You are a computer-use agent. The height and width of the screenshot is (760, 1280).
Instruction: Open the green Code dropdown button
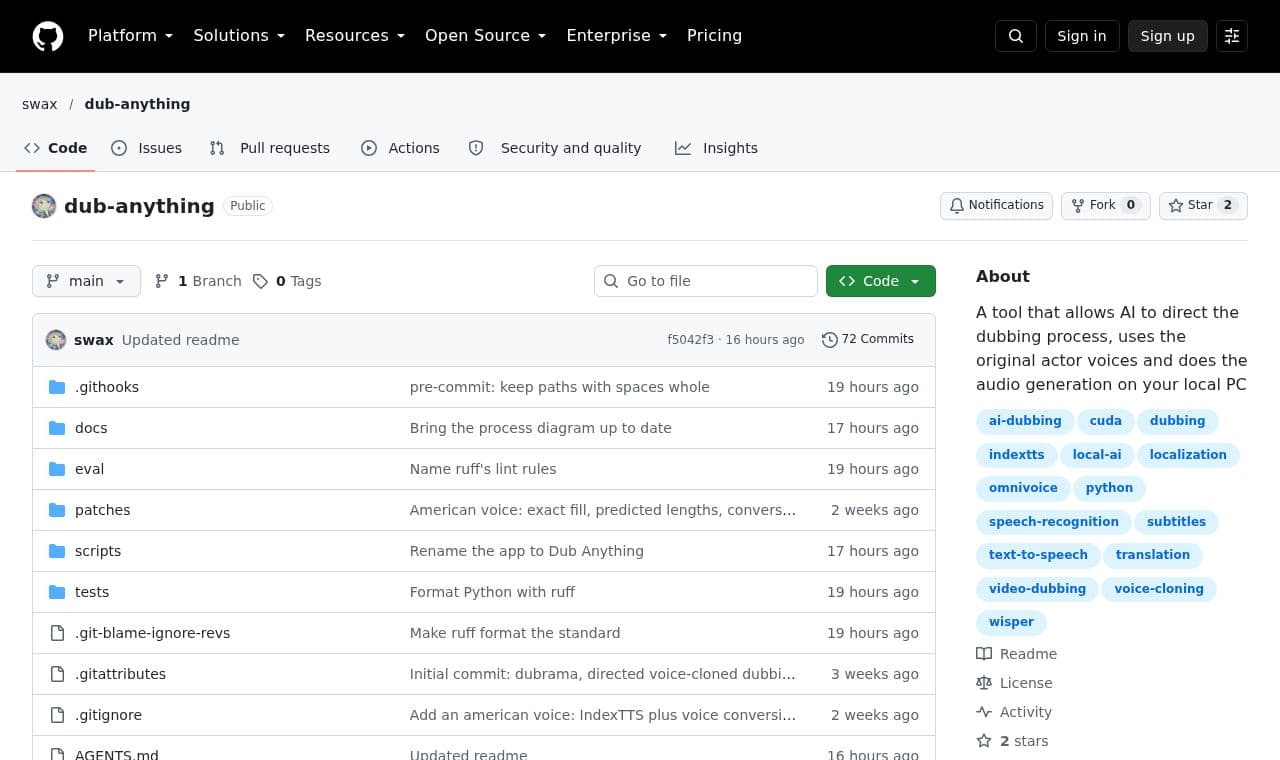(x=881, y=281)
